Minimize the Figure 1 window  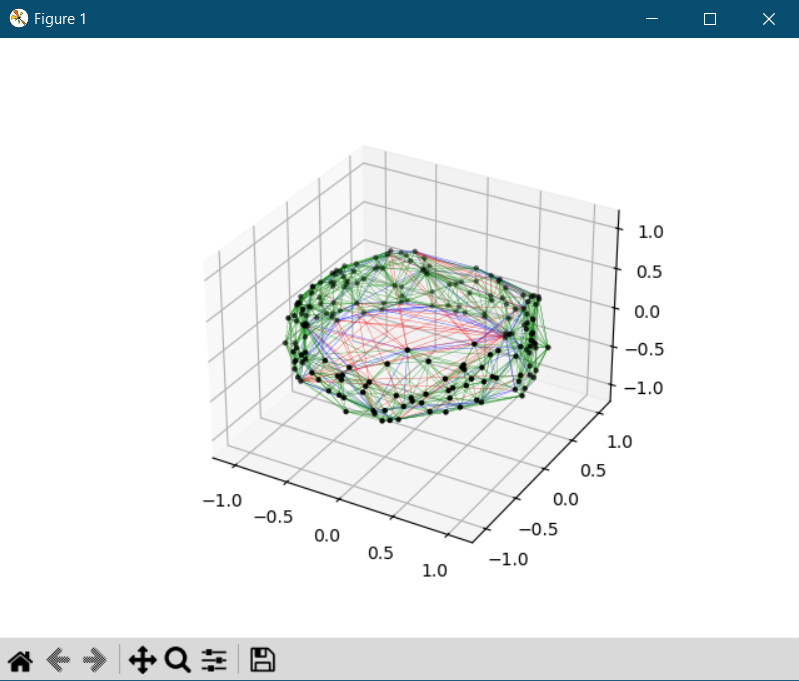[652, 19]
